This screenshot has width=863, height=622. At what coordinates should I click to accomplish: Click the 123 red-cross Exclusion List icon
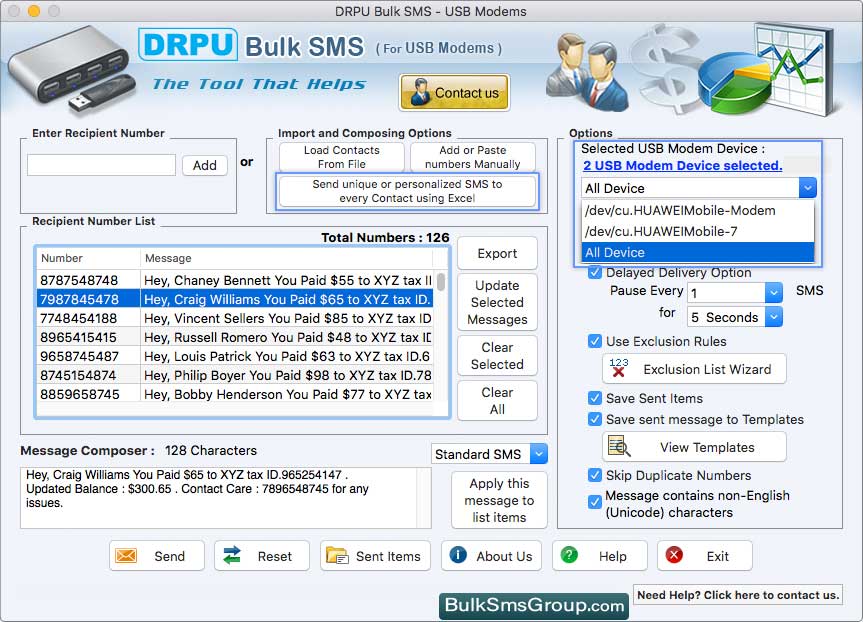click(619, 368)
